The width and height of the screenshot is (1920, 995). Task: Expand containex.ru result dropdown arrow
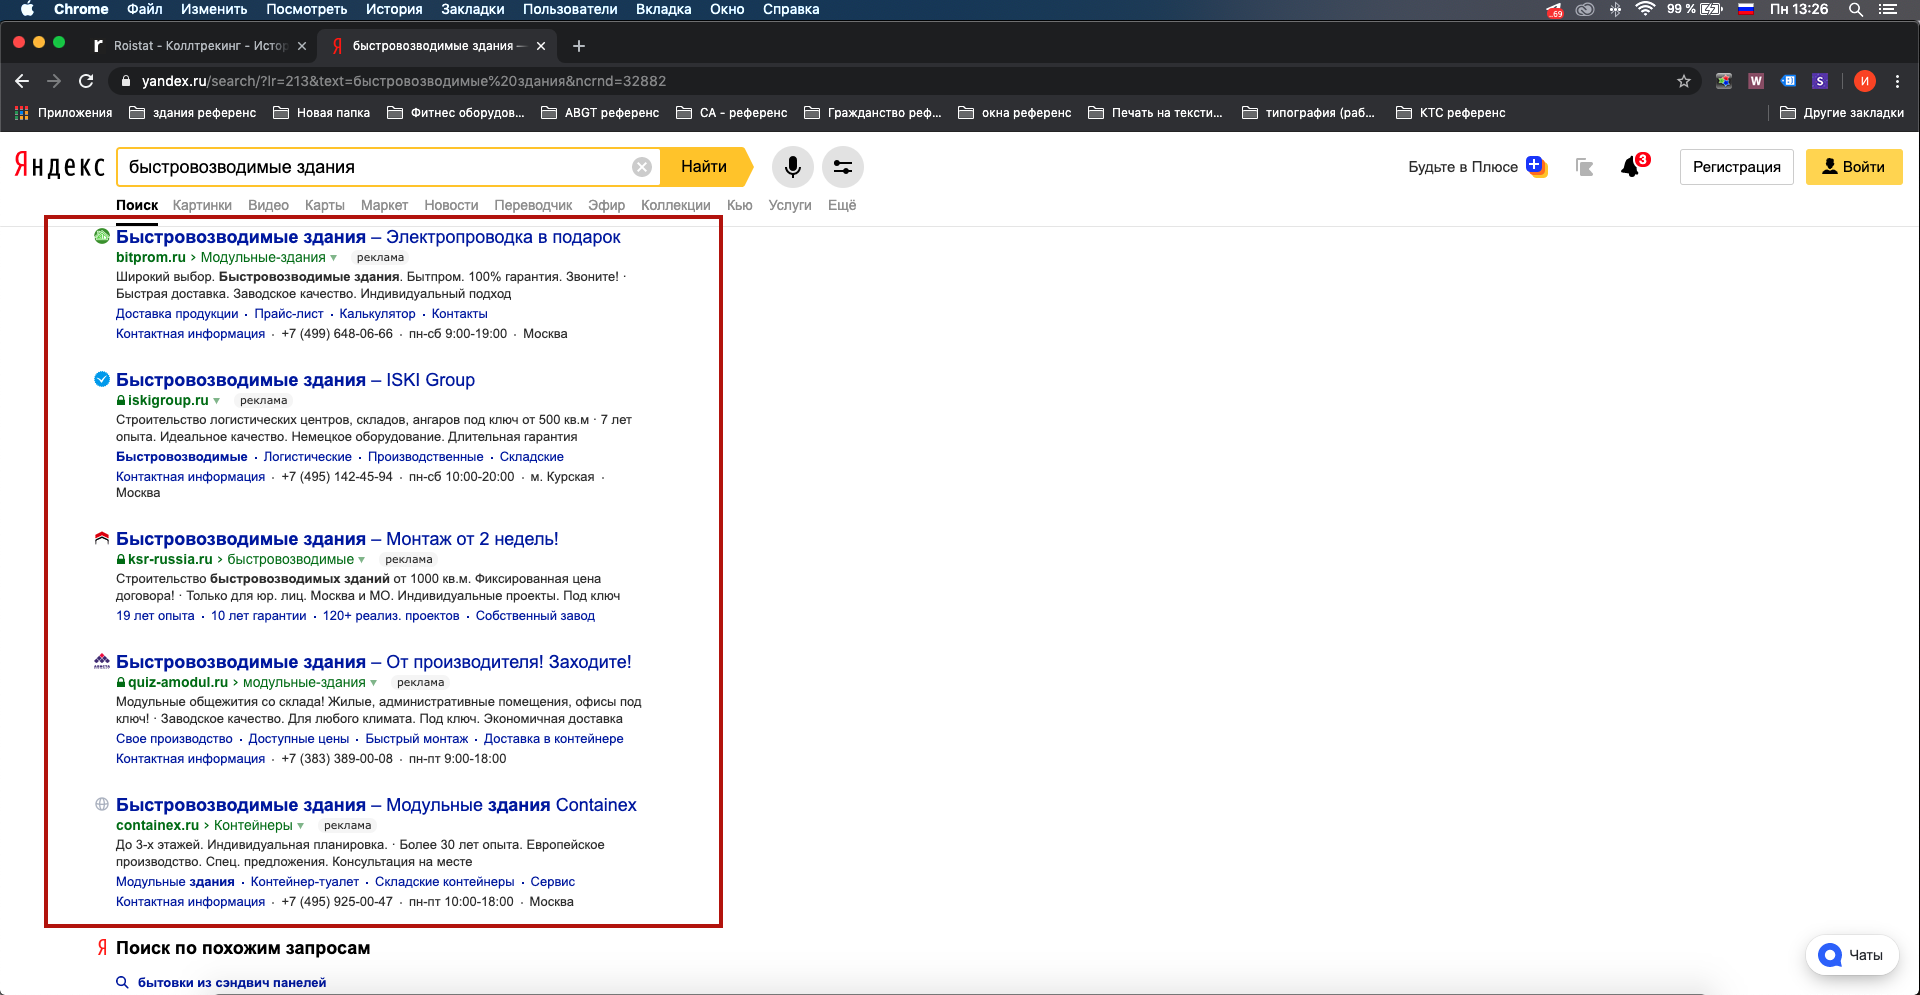tap(300, 826)
